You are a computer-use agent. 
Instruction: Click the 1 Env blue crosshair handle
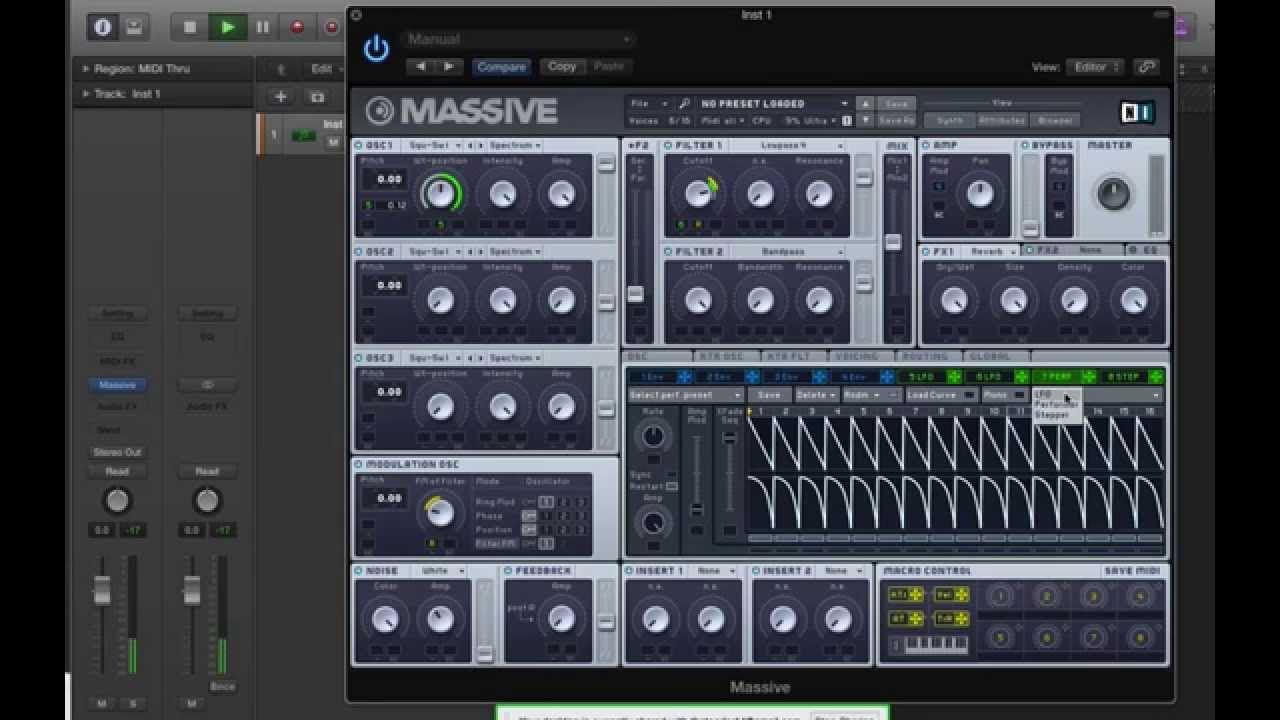(x=685, y=377)
